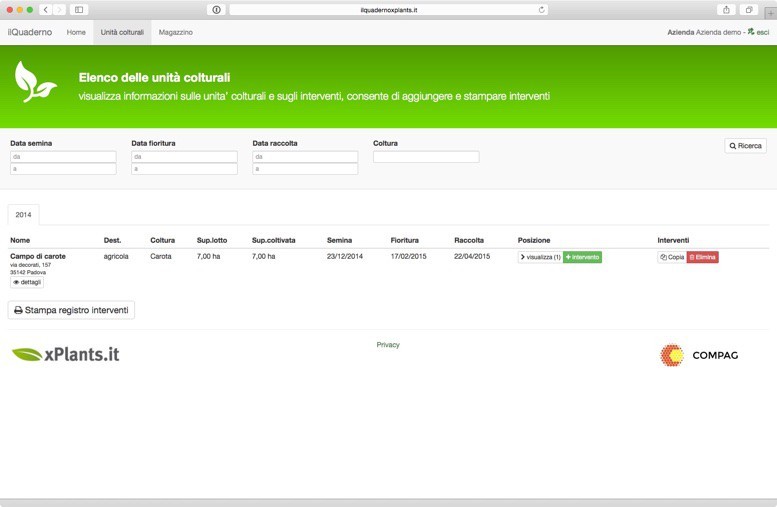Click the COMPAG logo
The height and width of the screenshot is (507, 777).
click(x=699, y=355)
